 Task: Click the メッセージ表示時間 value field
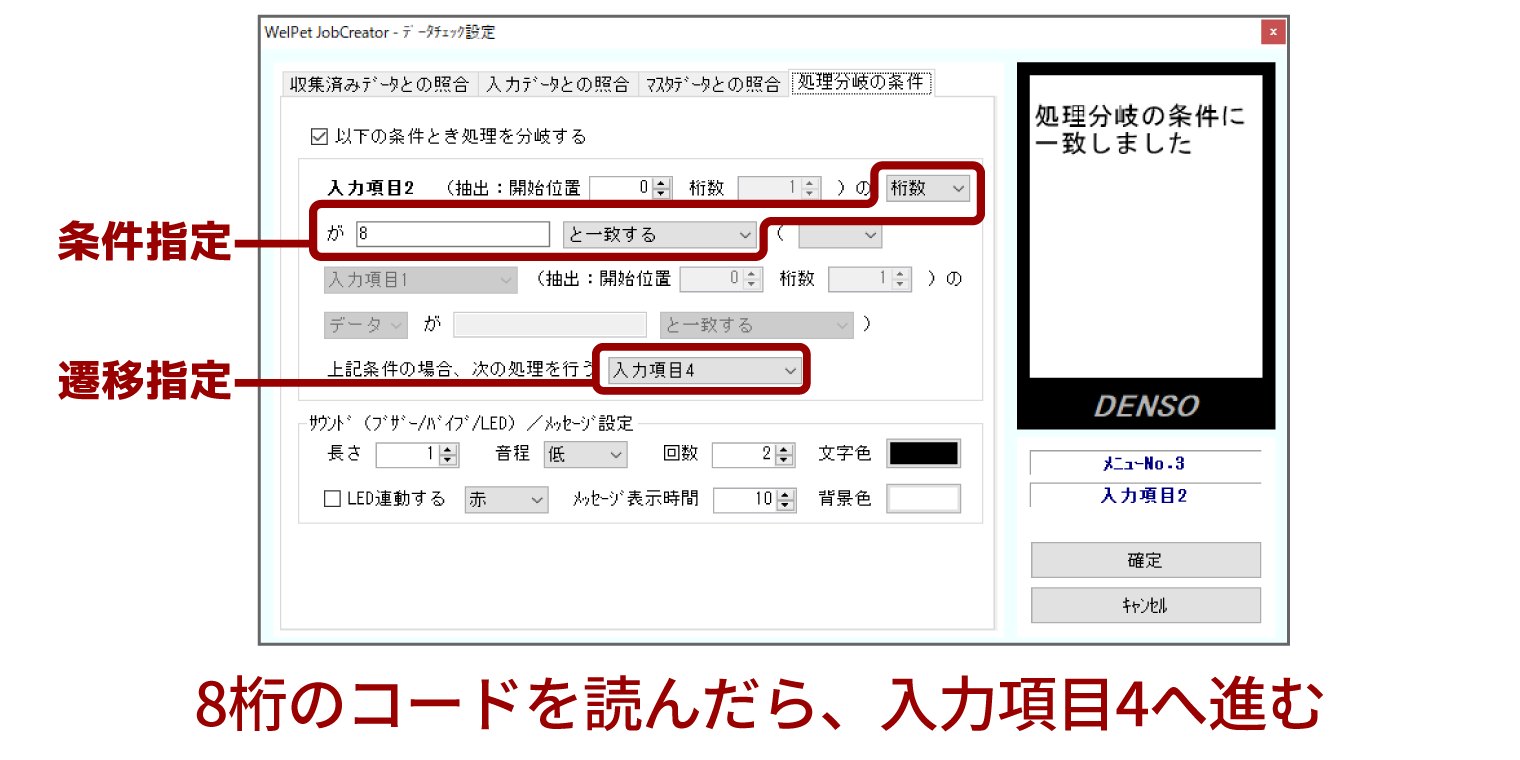[745, 499]
